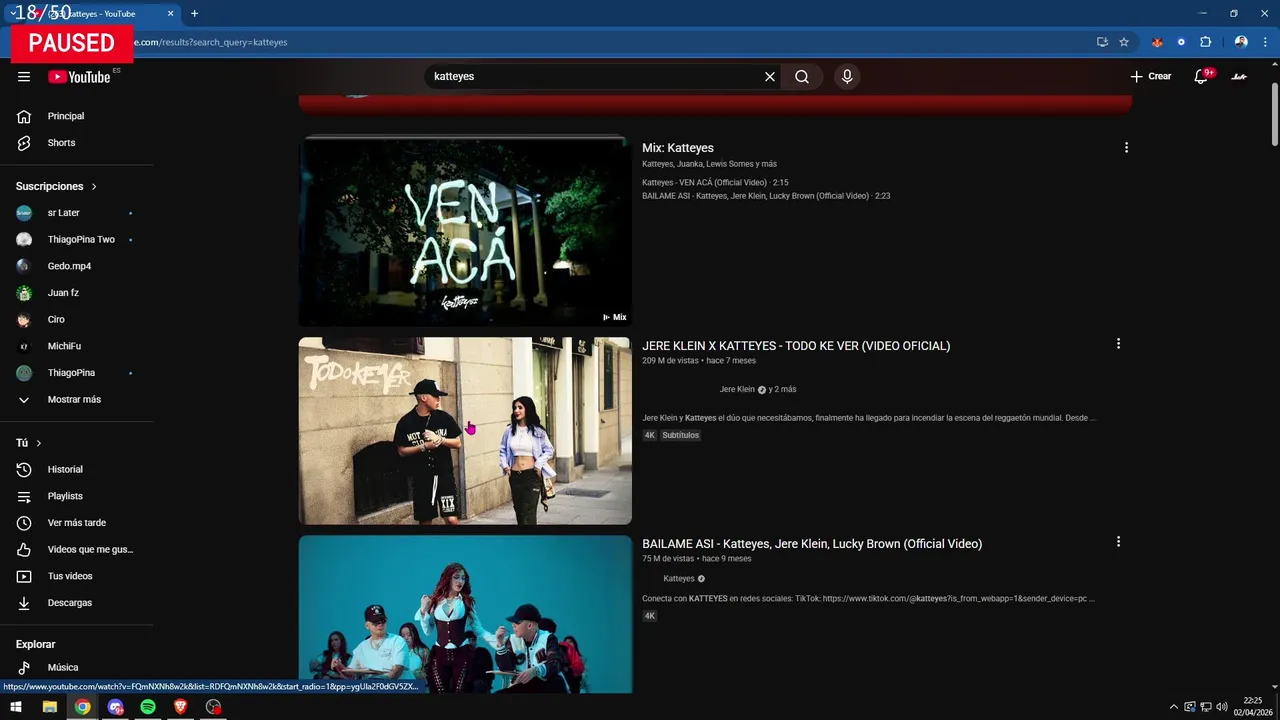Screen dimensions: 1280x720
Task: Open BAILAME ASI Official Video title
Action: (812, 544)
